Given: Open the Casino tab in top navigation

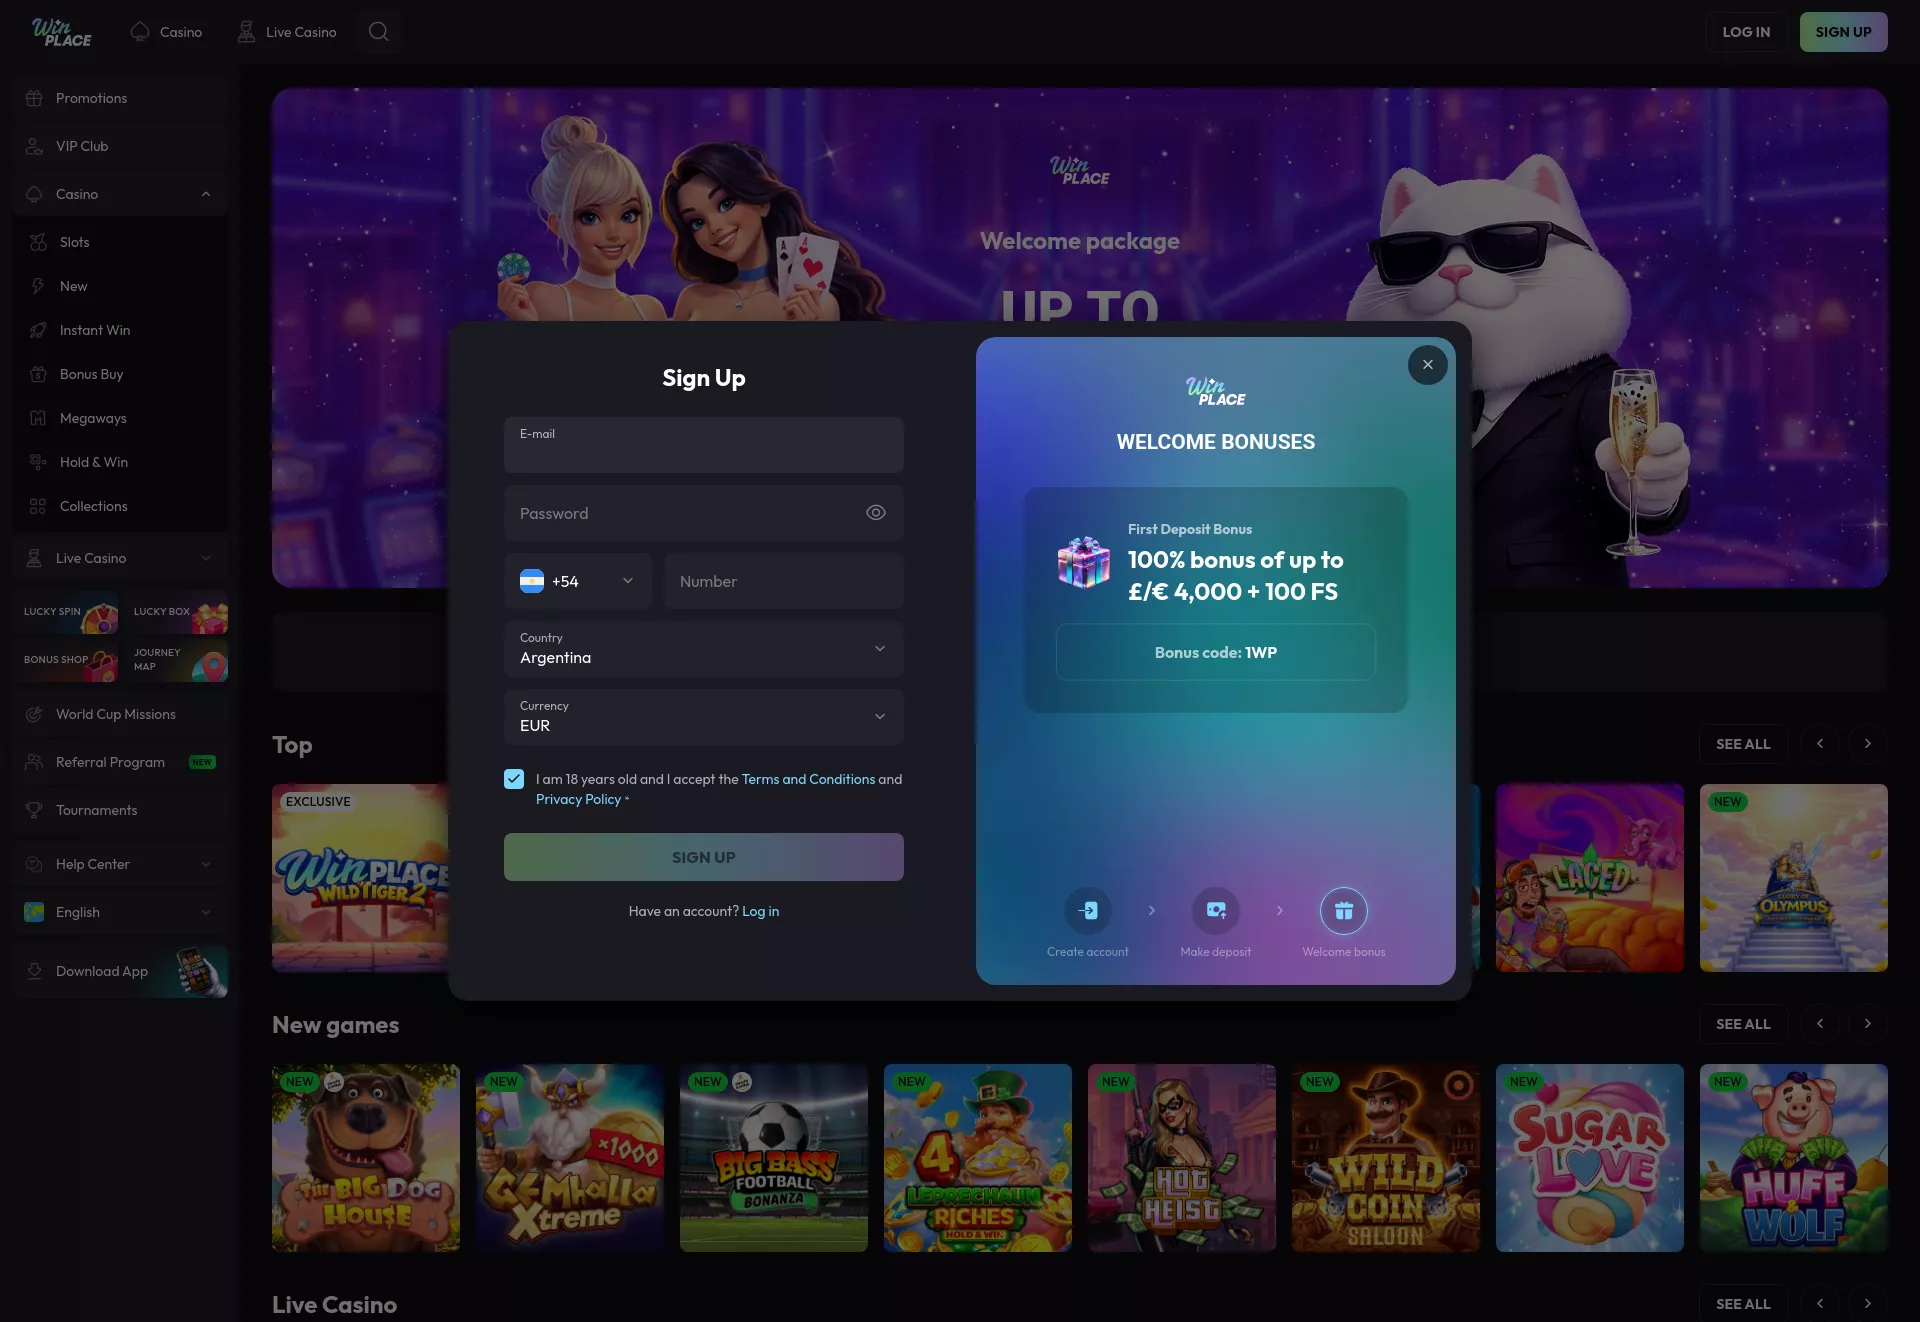Looking at the screenshot, I should click(x=166, y=32).
